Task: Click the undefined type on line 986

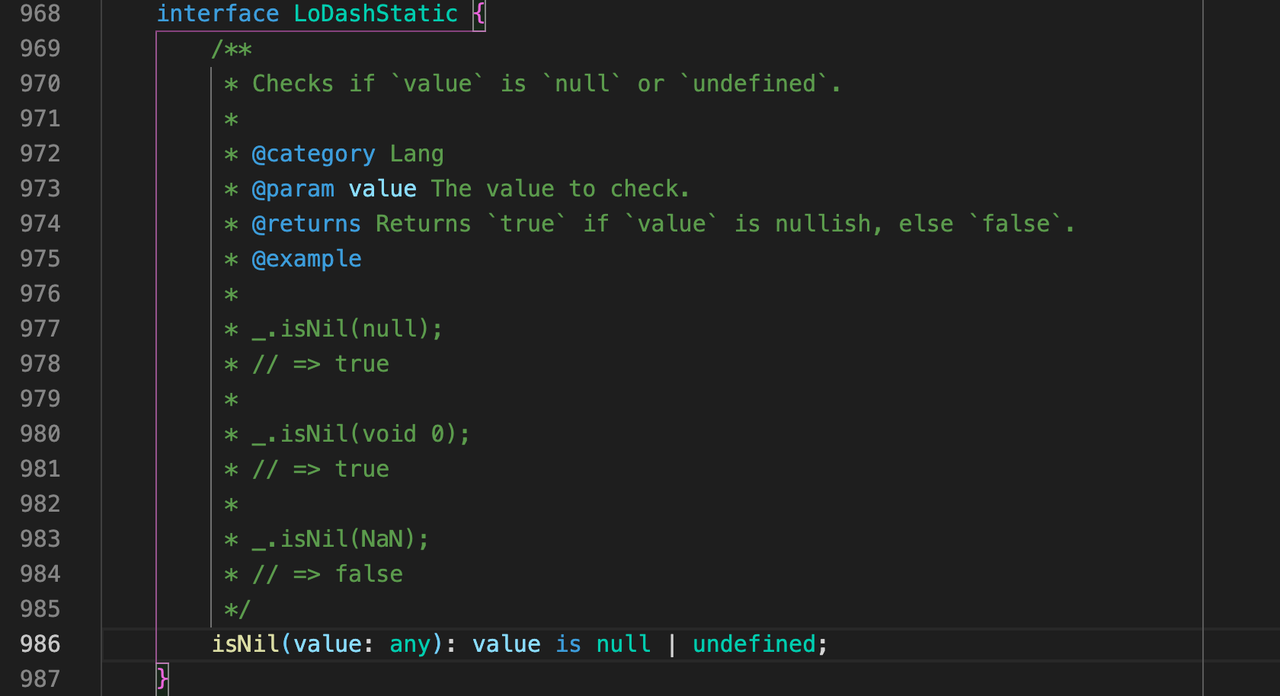Action: point(754,644)
